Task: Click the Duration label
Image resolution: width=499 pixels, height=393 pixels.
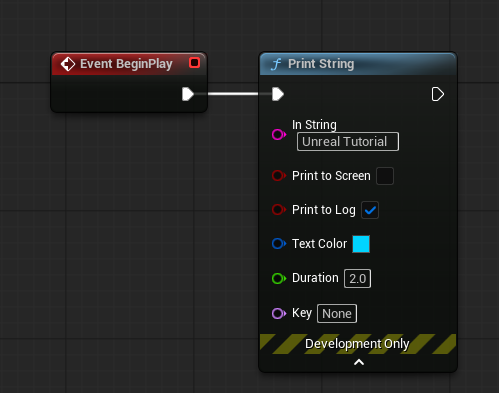Action: (x=315, y=278)
